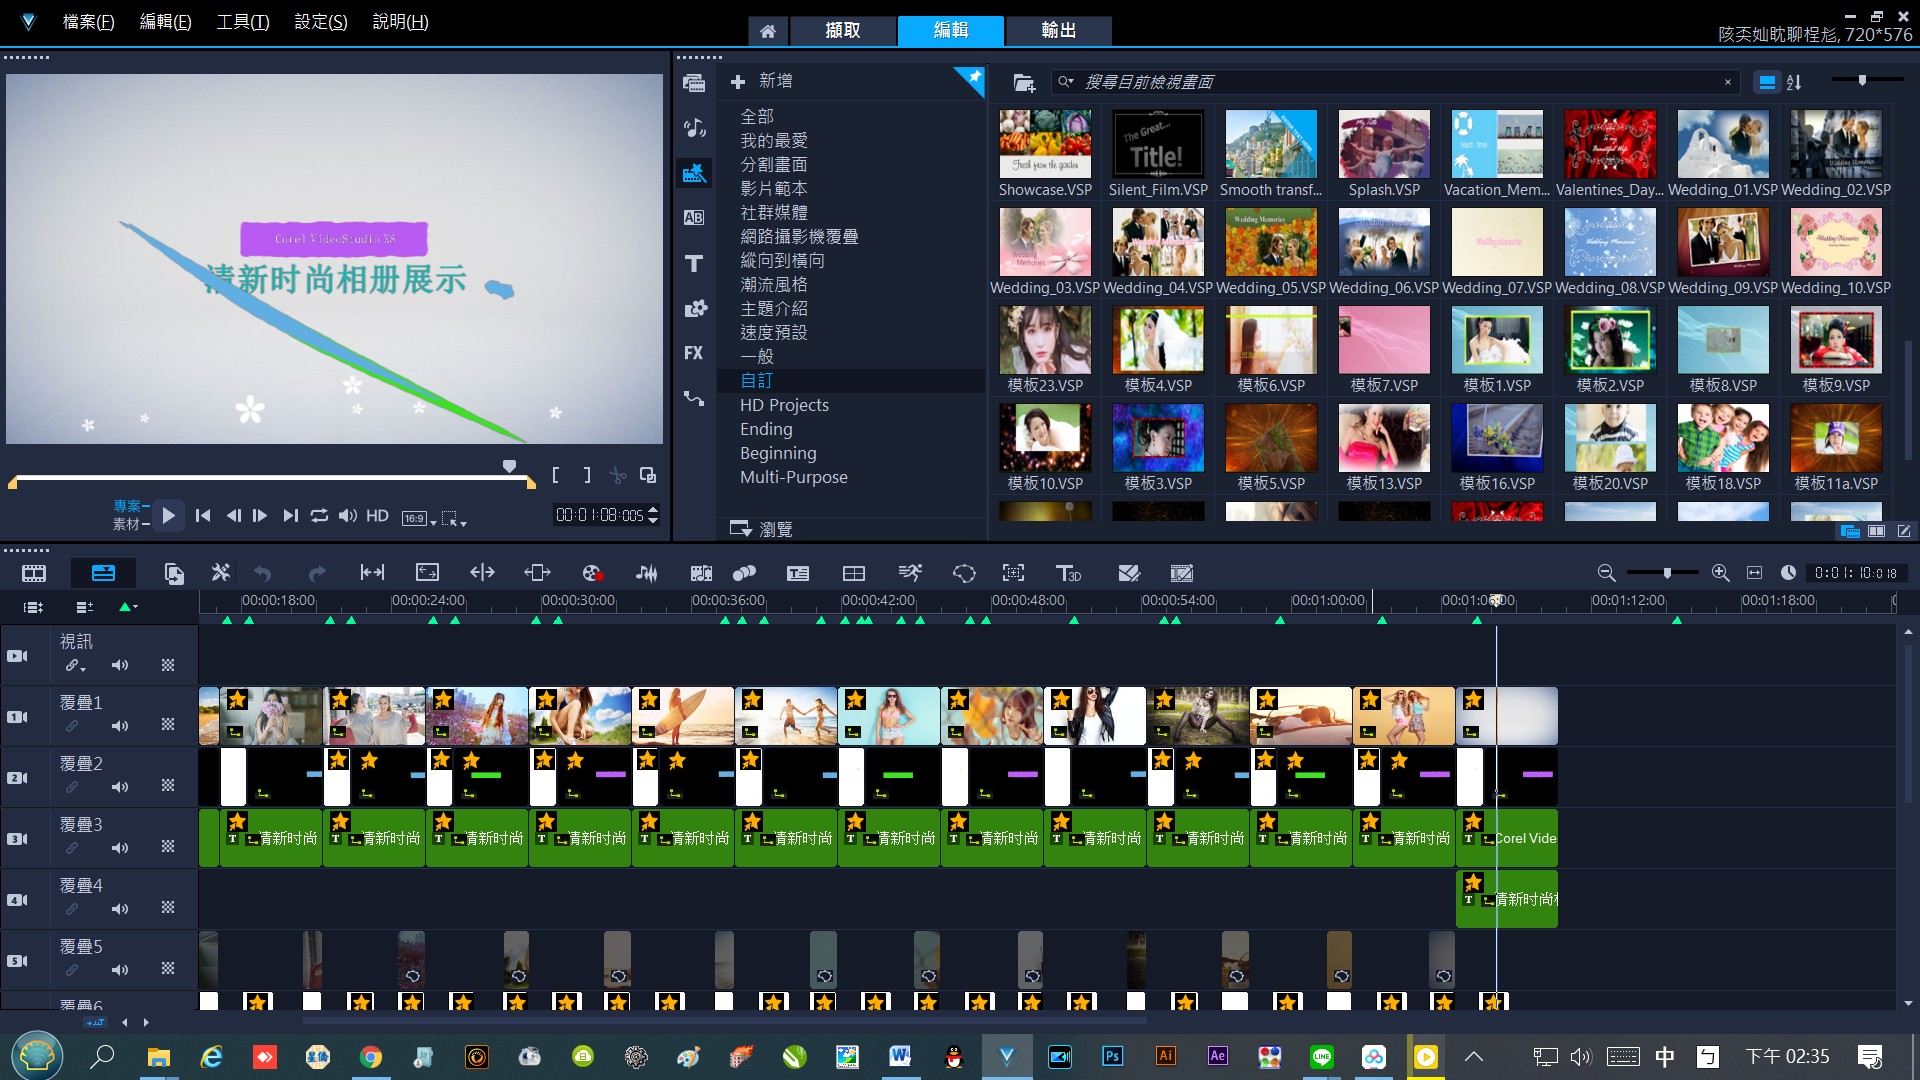Open the Graphic library icon
The height and width of the screenshot is (1080, 1920).
coord(694,308)
